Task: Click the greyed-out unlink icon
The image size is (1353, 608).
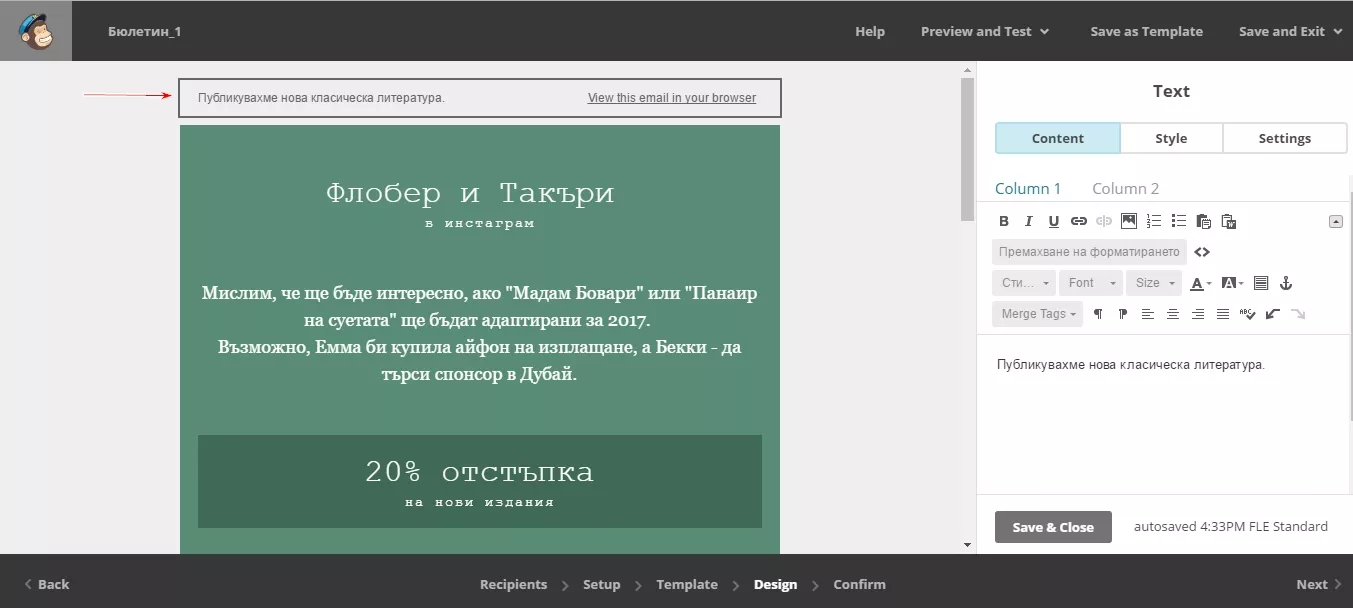Action: click(x=1103, y=221)
